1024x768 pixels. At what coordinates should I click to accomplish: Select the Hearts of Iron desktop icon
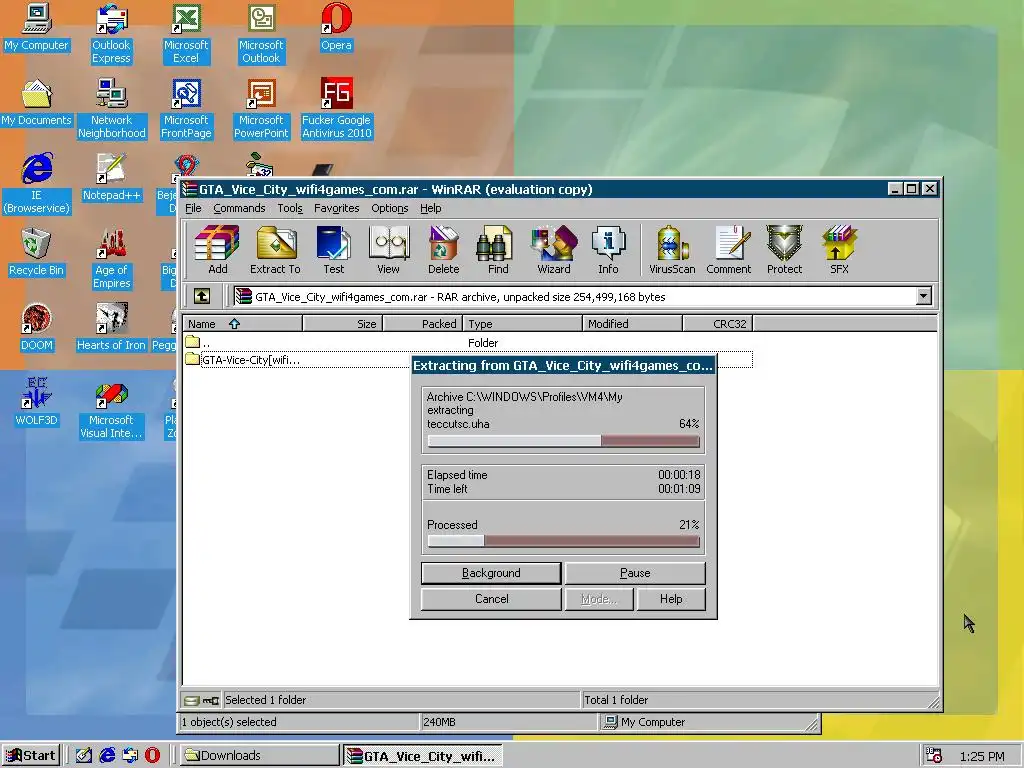(x=111, y=328)
